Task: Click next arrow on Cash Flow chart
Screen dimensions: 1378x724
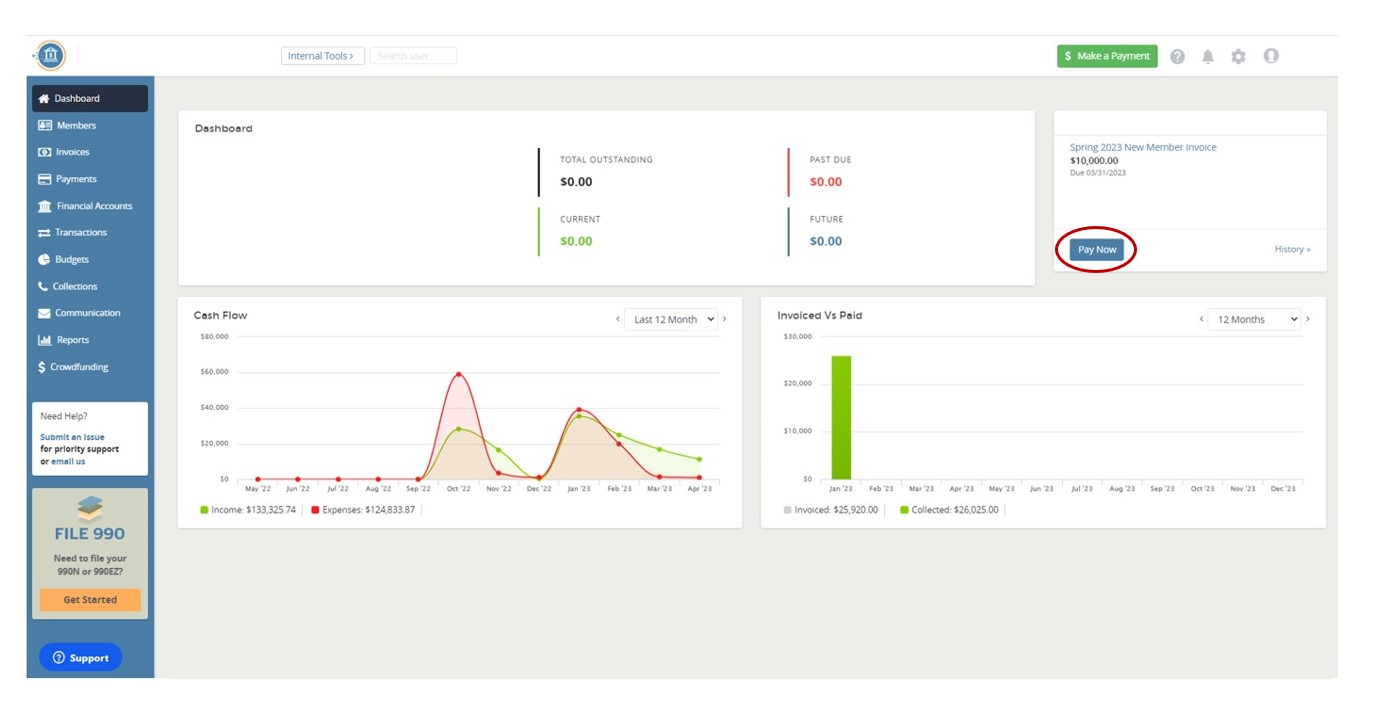Action: point(724,319)
